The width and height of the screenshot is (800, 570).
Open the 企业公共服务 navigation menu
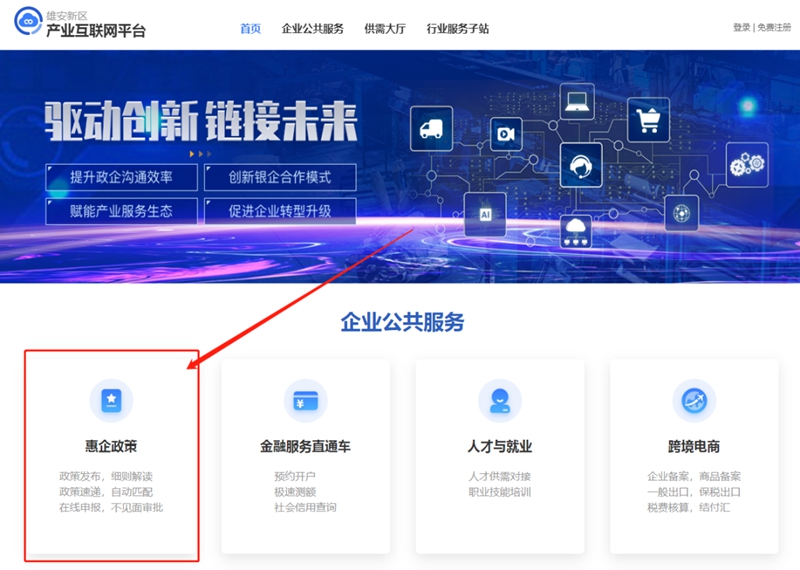[312, 28]
